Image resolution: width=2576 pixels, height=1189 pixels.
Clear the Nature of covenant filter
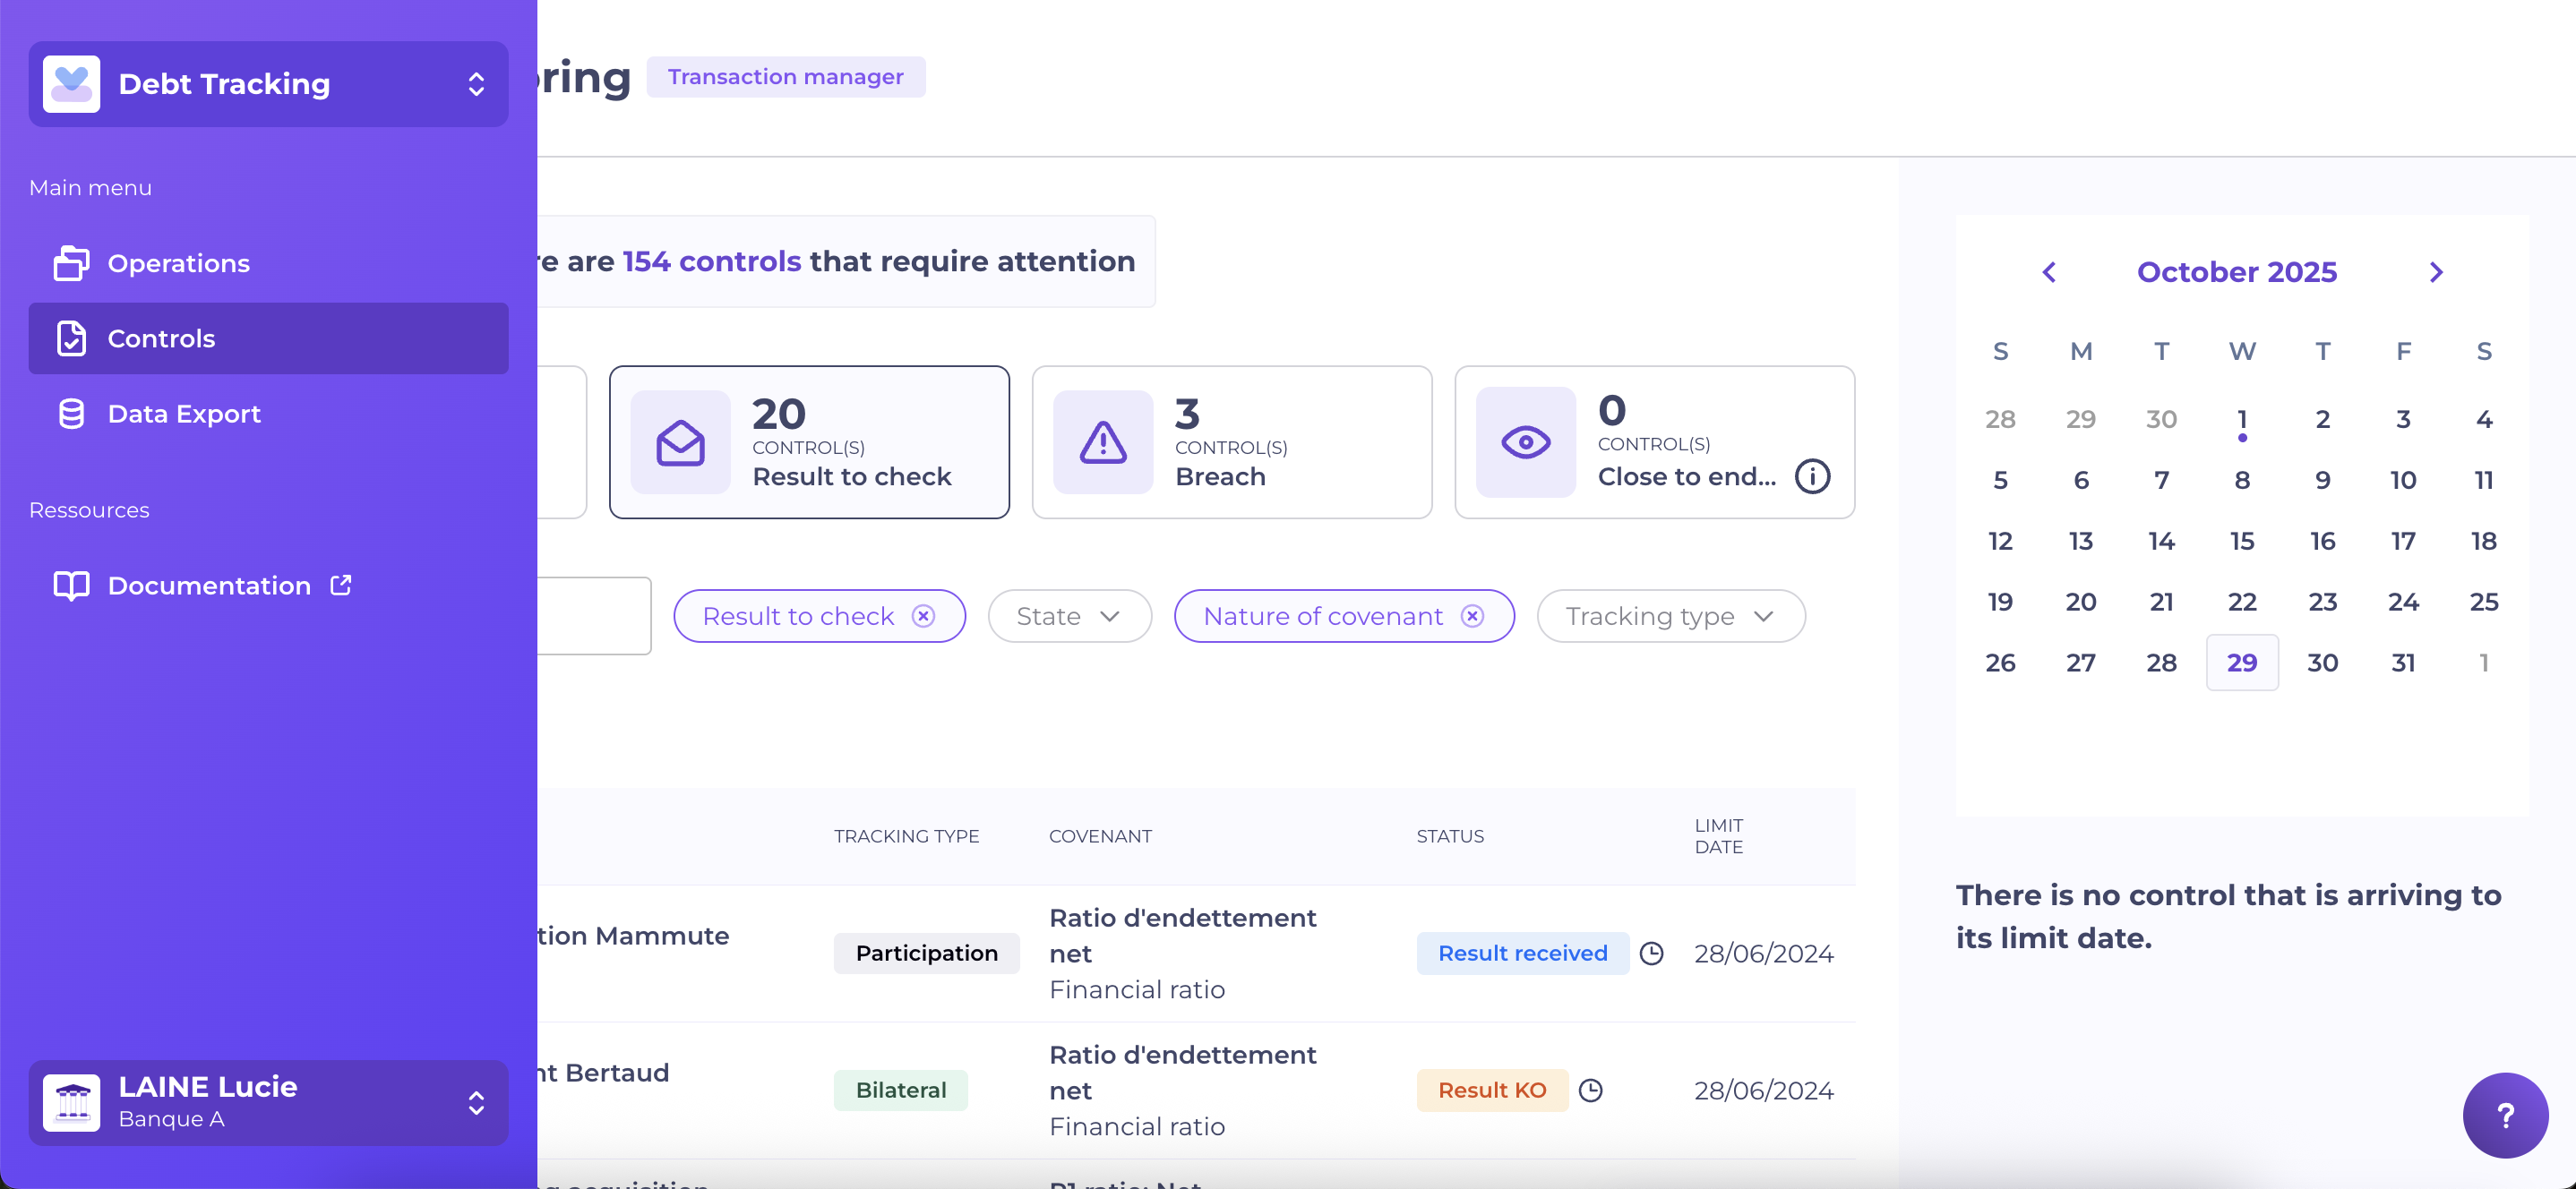click(1472, 616)
